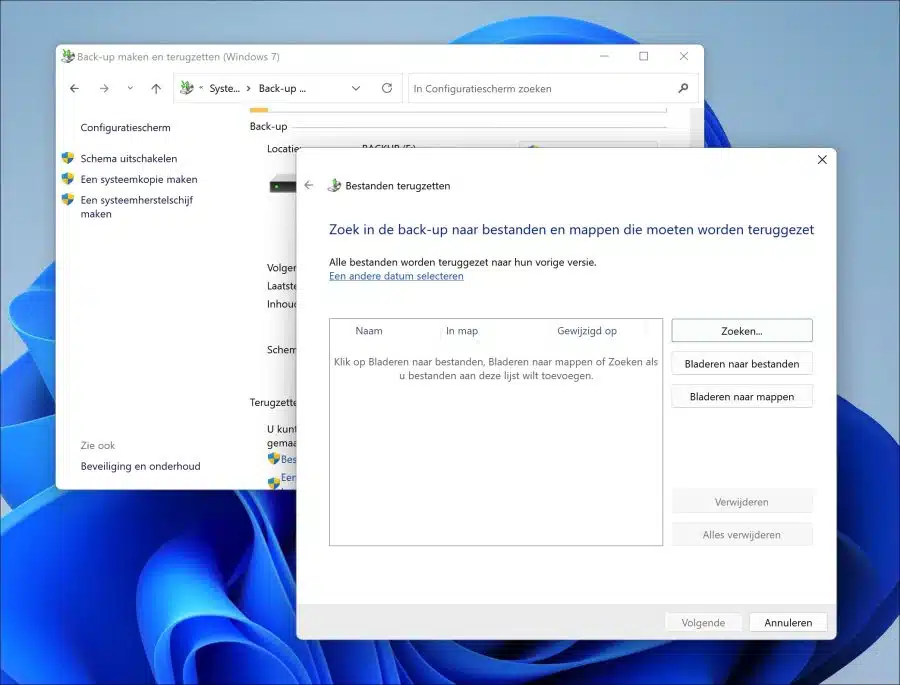Maximize the Back-up maken en terugzetten window

pyautogui.click(x=643, y=56)
